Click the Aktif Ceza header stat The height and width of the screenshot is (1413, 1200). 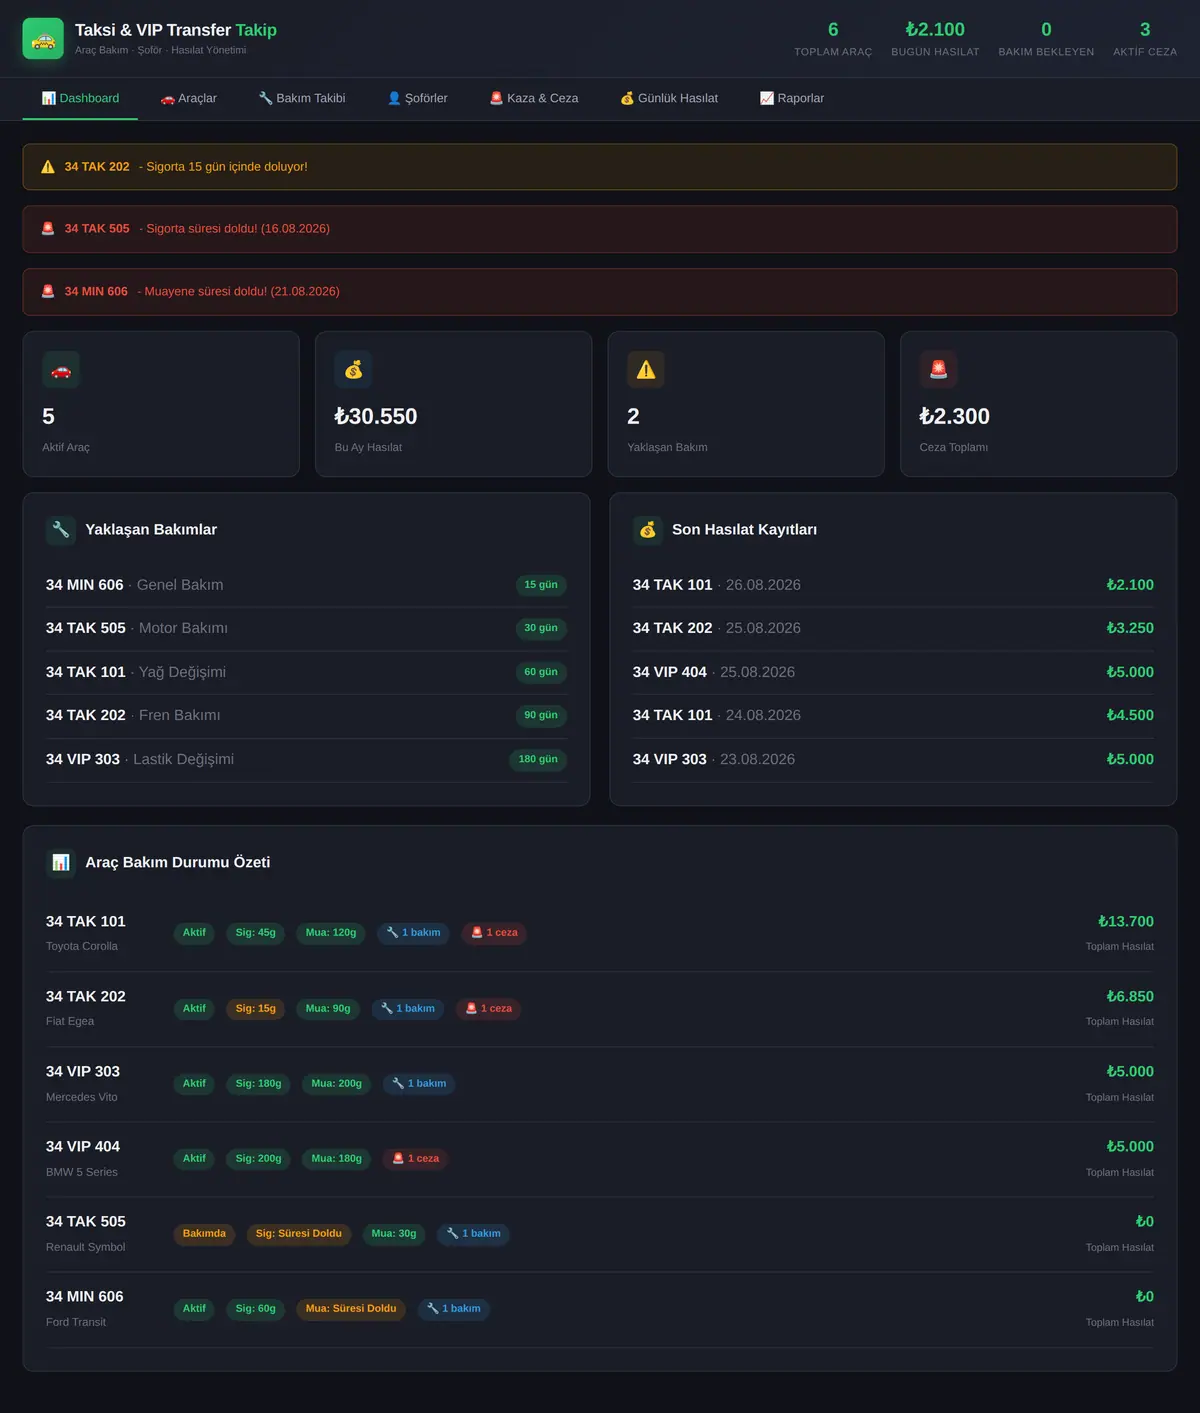click(x=1145, y=39)
